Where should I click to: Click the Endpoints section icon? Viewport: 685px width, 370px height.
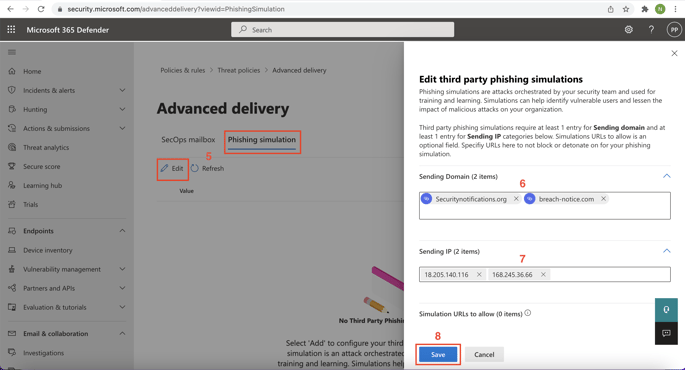point(12,231)
